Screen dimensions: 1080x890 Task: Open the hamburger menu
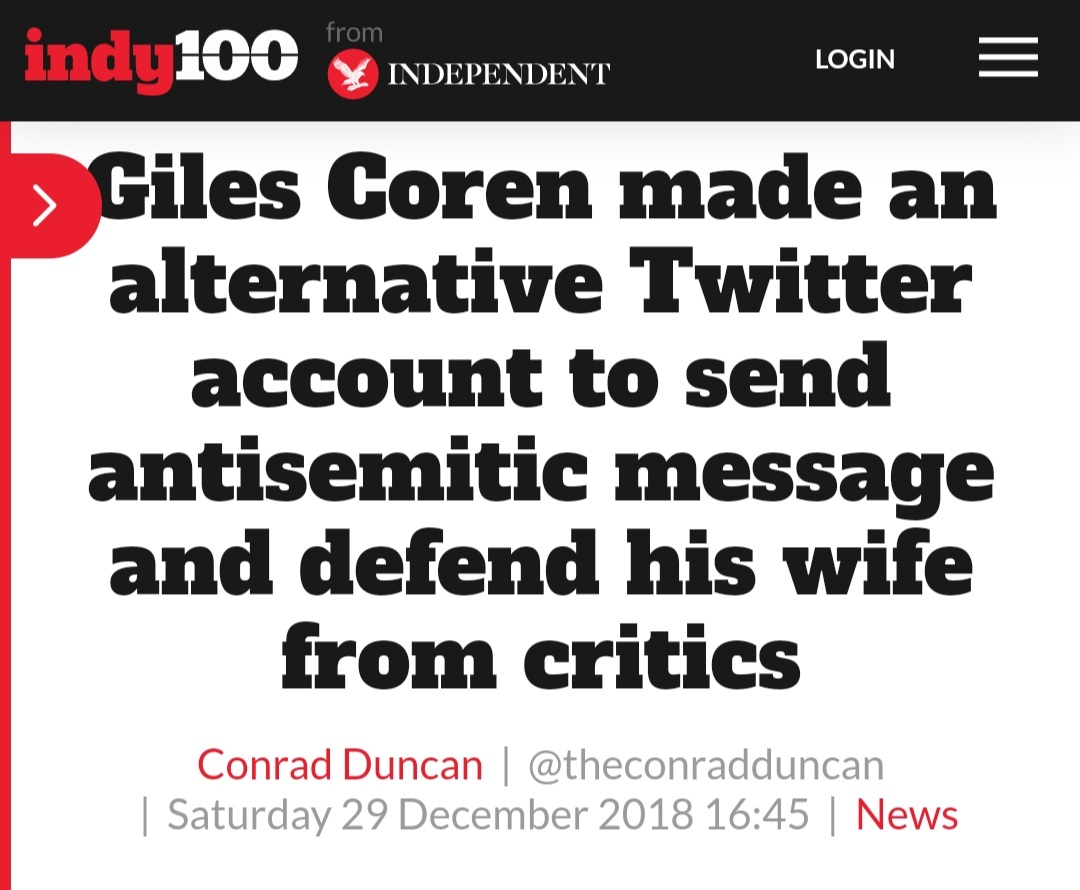point(1008,59)
